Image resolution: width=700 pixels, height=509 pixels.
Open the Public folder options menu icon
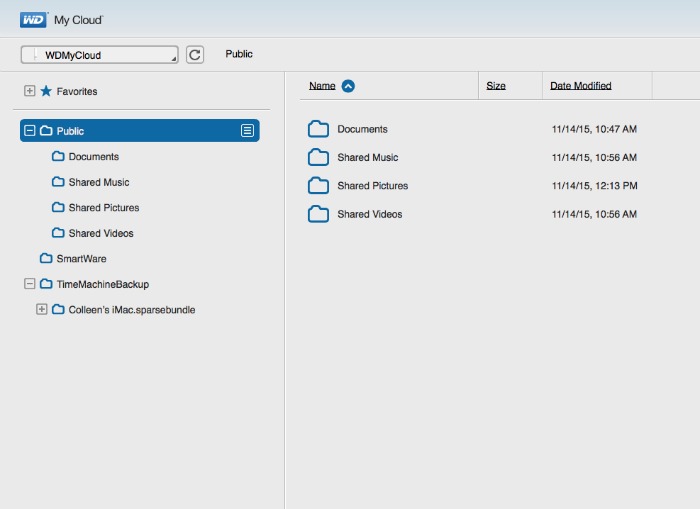coord(247,131)
